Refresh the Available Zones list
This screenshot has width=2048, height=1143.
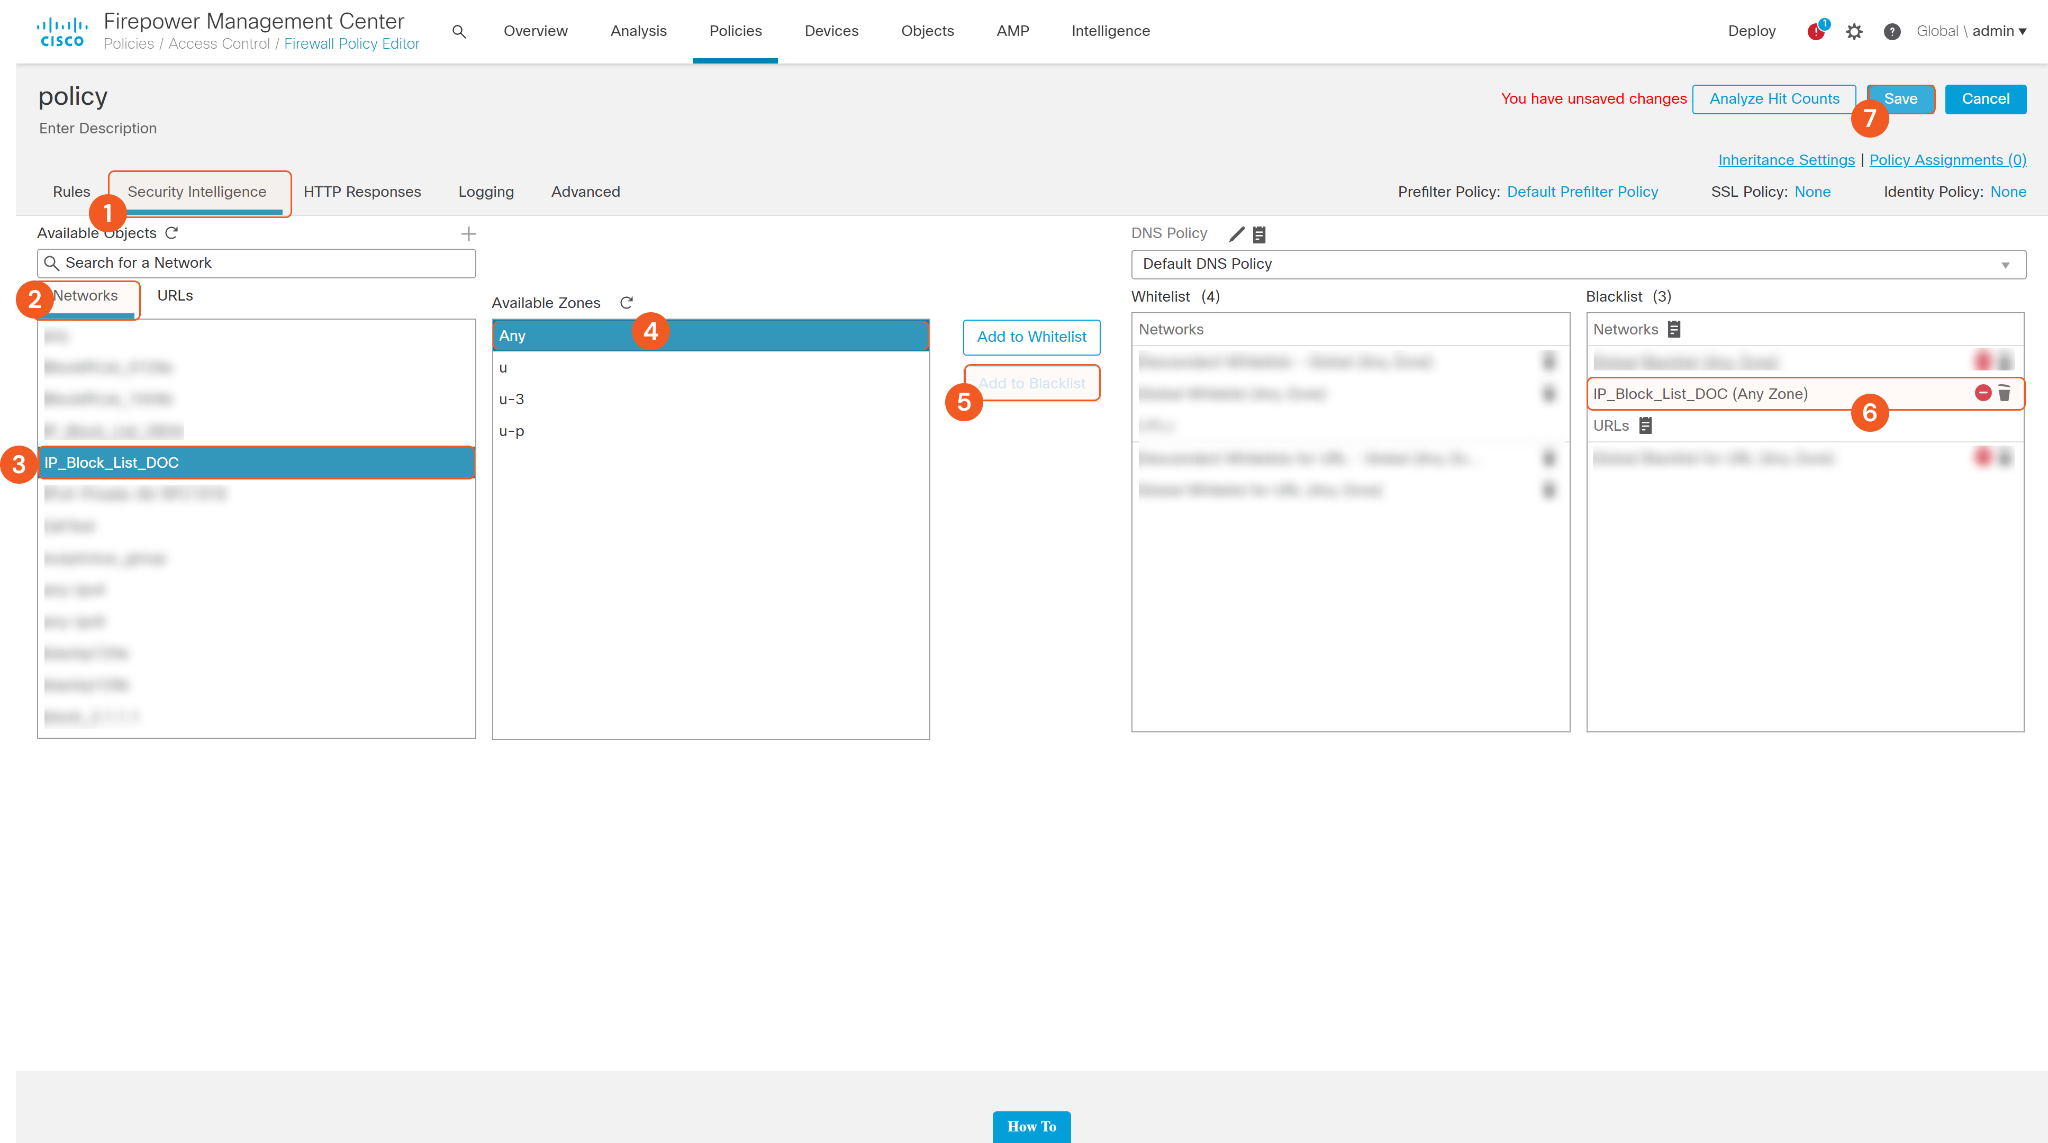[627, 303]
